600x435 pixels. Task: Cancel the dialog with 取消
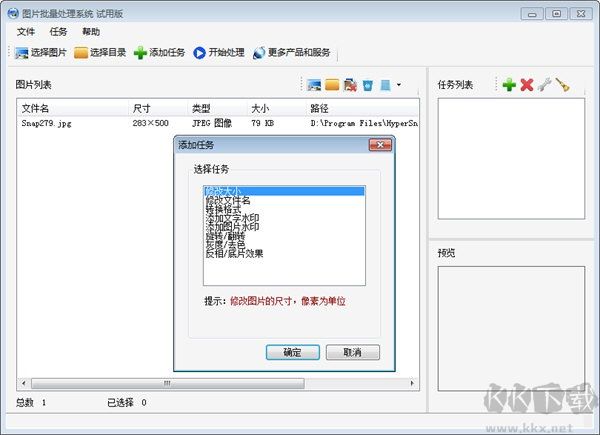point(353,352)
